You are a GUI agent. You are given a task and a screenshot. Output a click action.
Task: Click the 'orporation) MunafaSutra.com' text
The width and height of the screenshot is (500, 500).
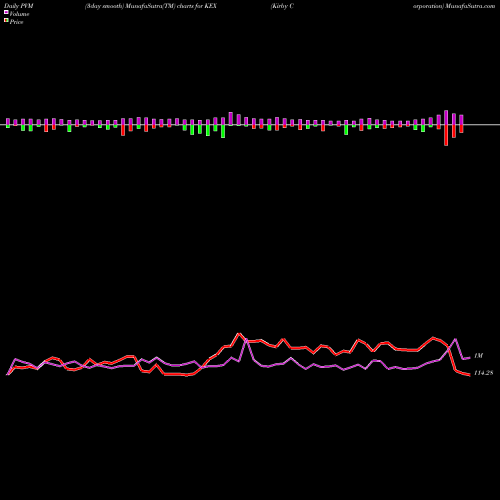(454, 6)
